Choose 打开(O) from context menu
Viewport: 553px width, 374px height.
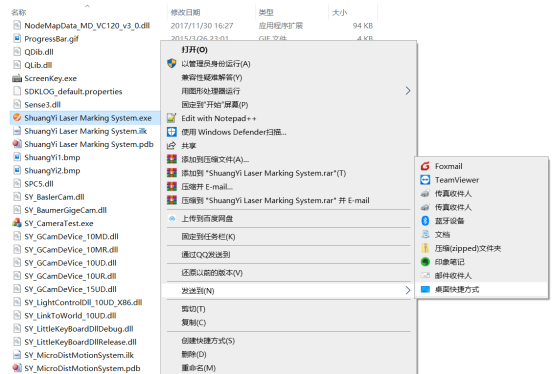click(288, 50)
